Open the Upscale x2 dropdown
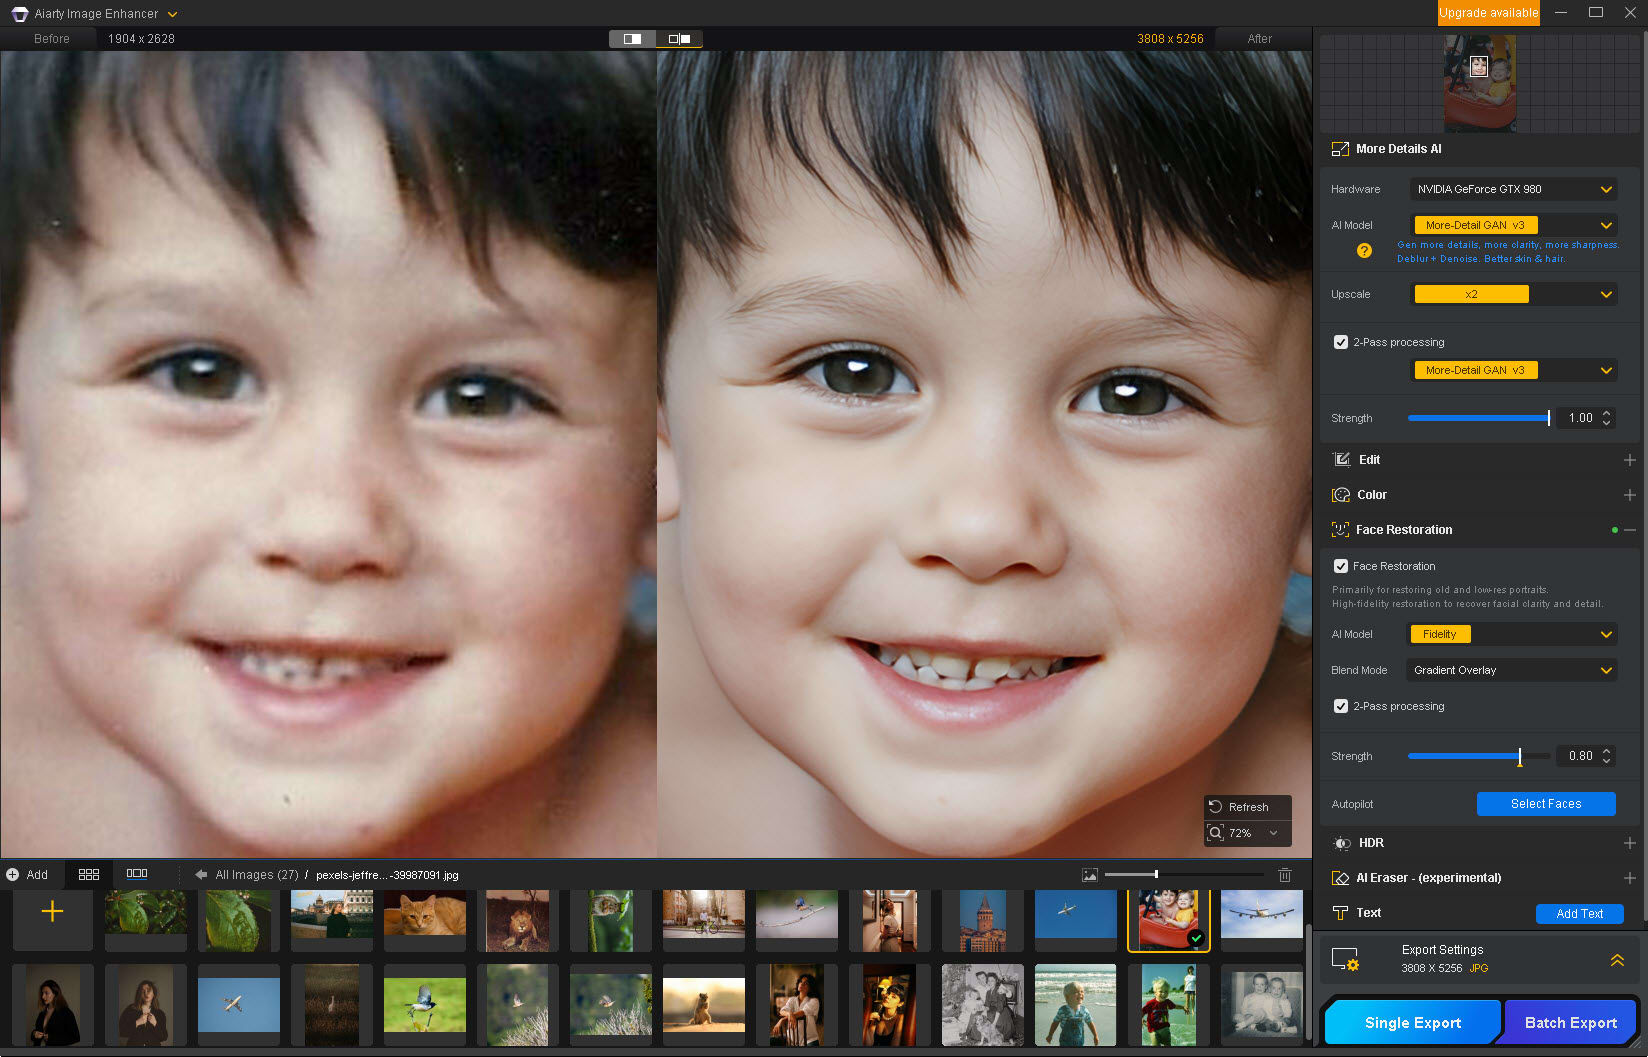 click(1513, 294)
